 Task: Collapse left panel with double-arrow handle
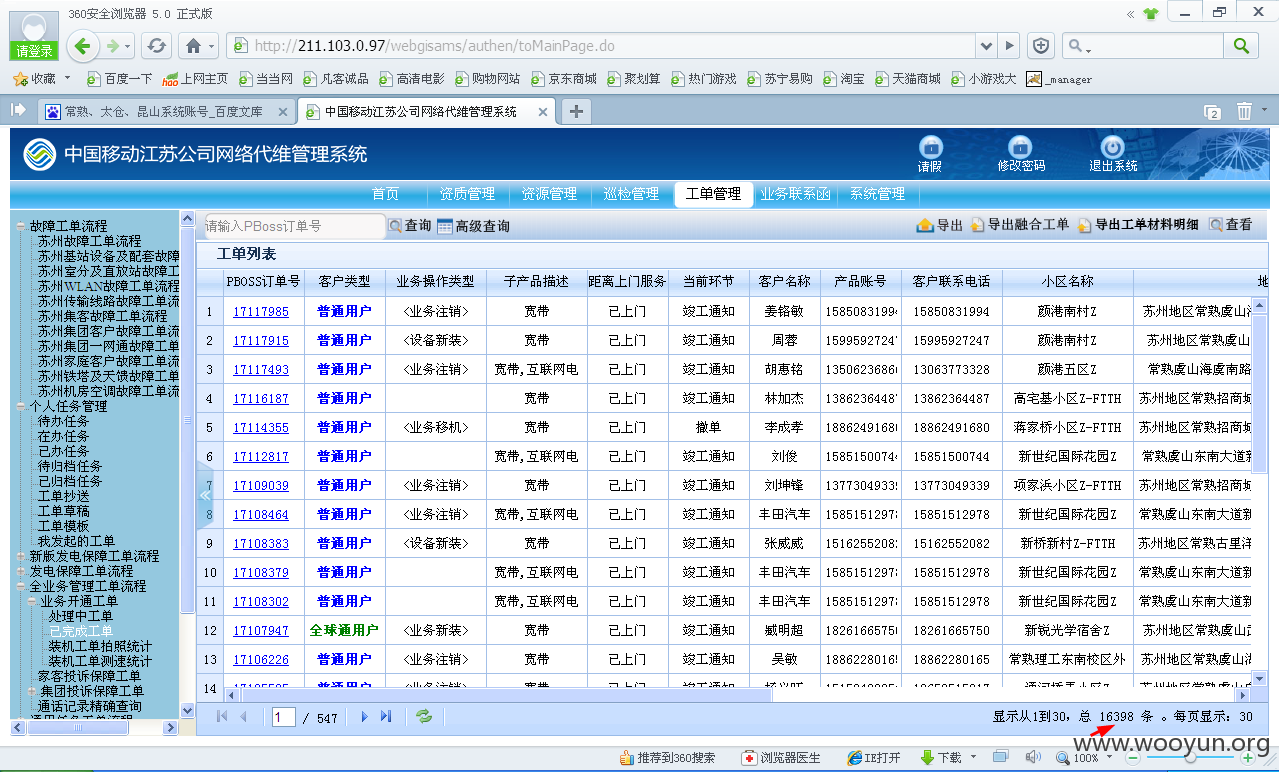[204, 495]
